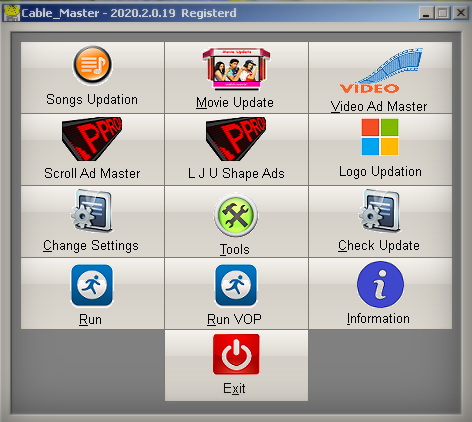
Task: Open Change Settings gear icon
Action: (91, 210)
